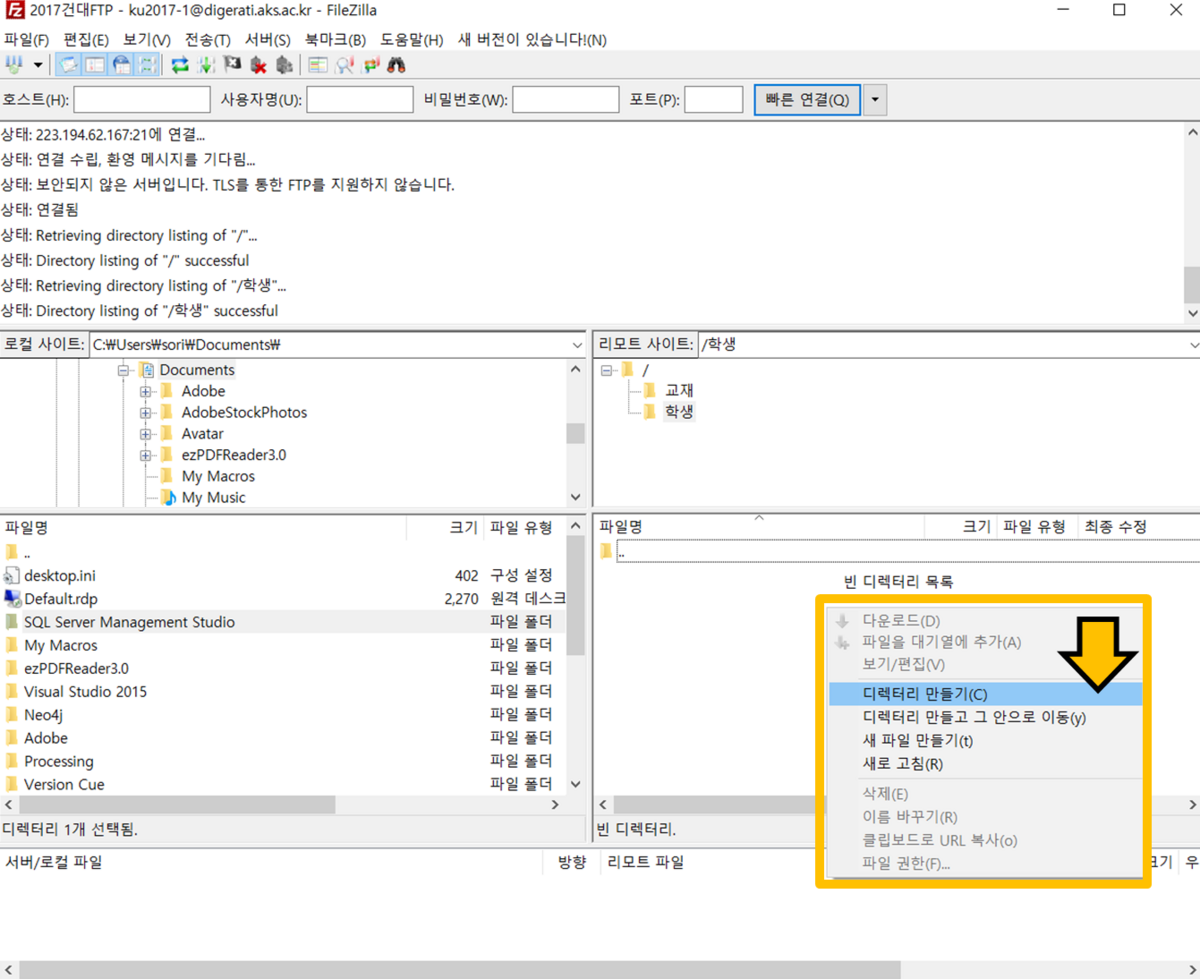Open the quick connect history dropdown
1200x979 pixels.
[x=875, y=100]
